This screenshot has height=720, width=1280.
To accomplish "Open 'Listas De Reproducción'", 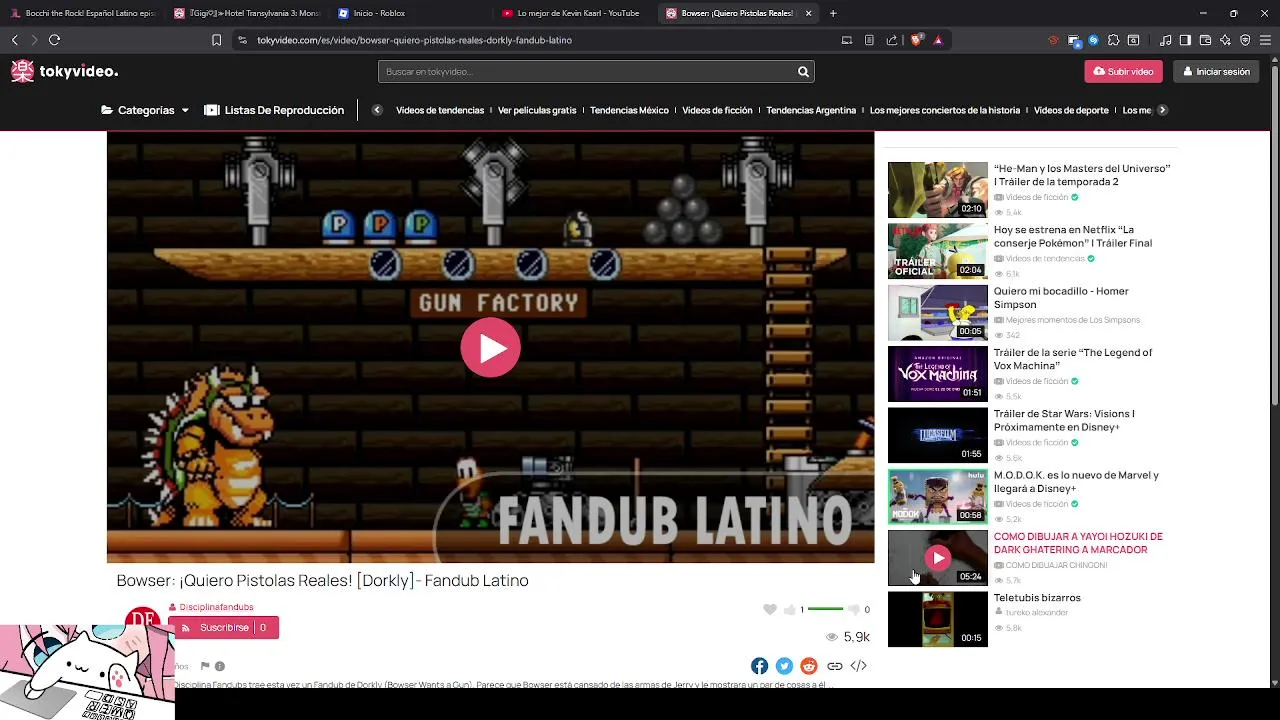I will pyautogui.click(x=274, y=110).
